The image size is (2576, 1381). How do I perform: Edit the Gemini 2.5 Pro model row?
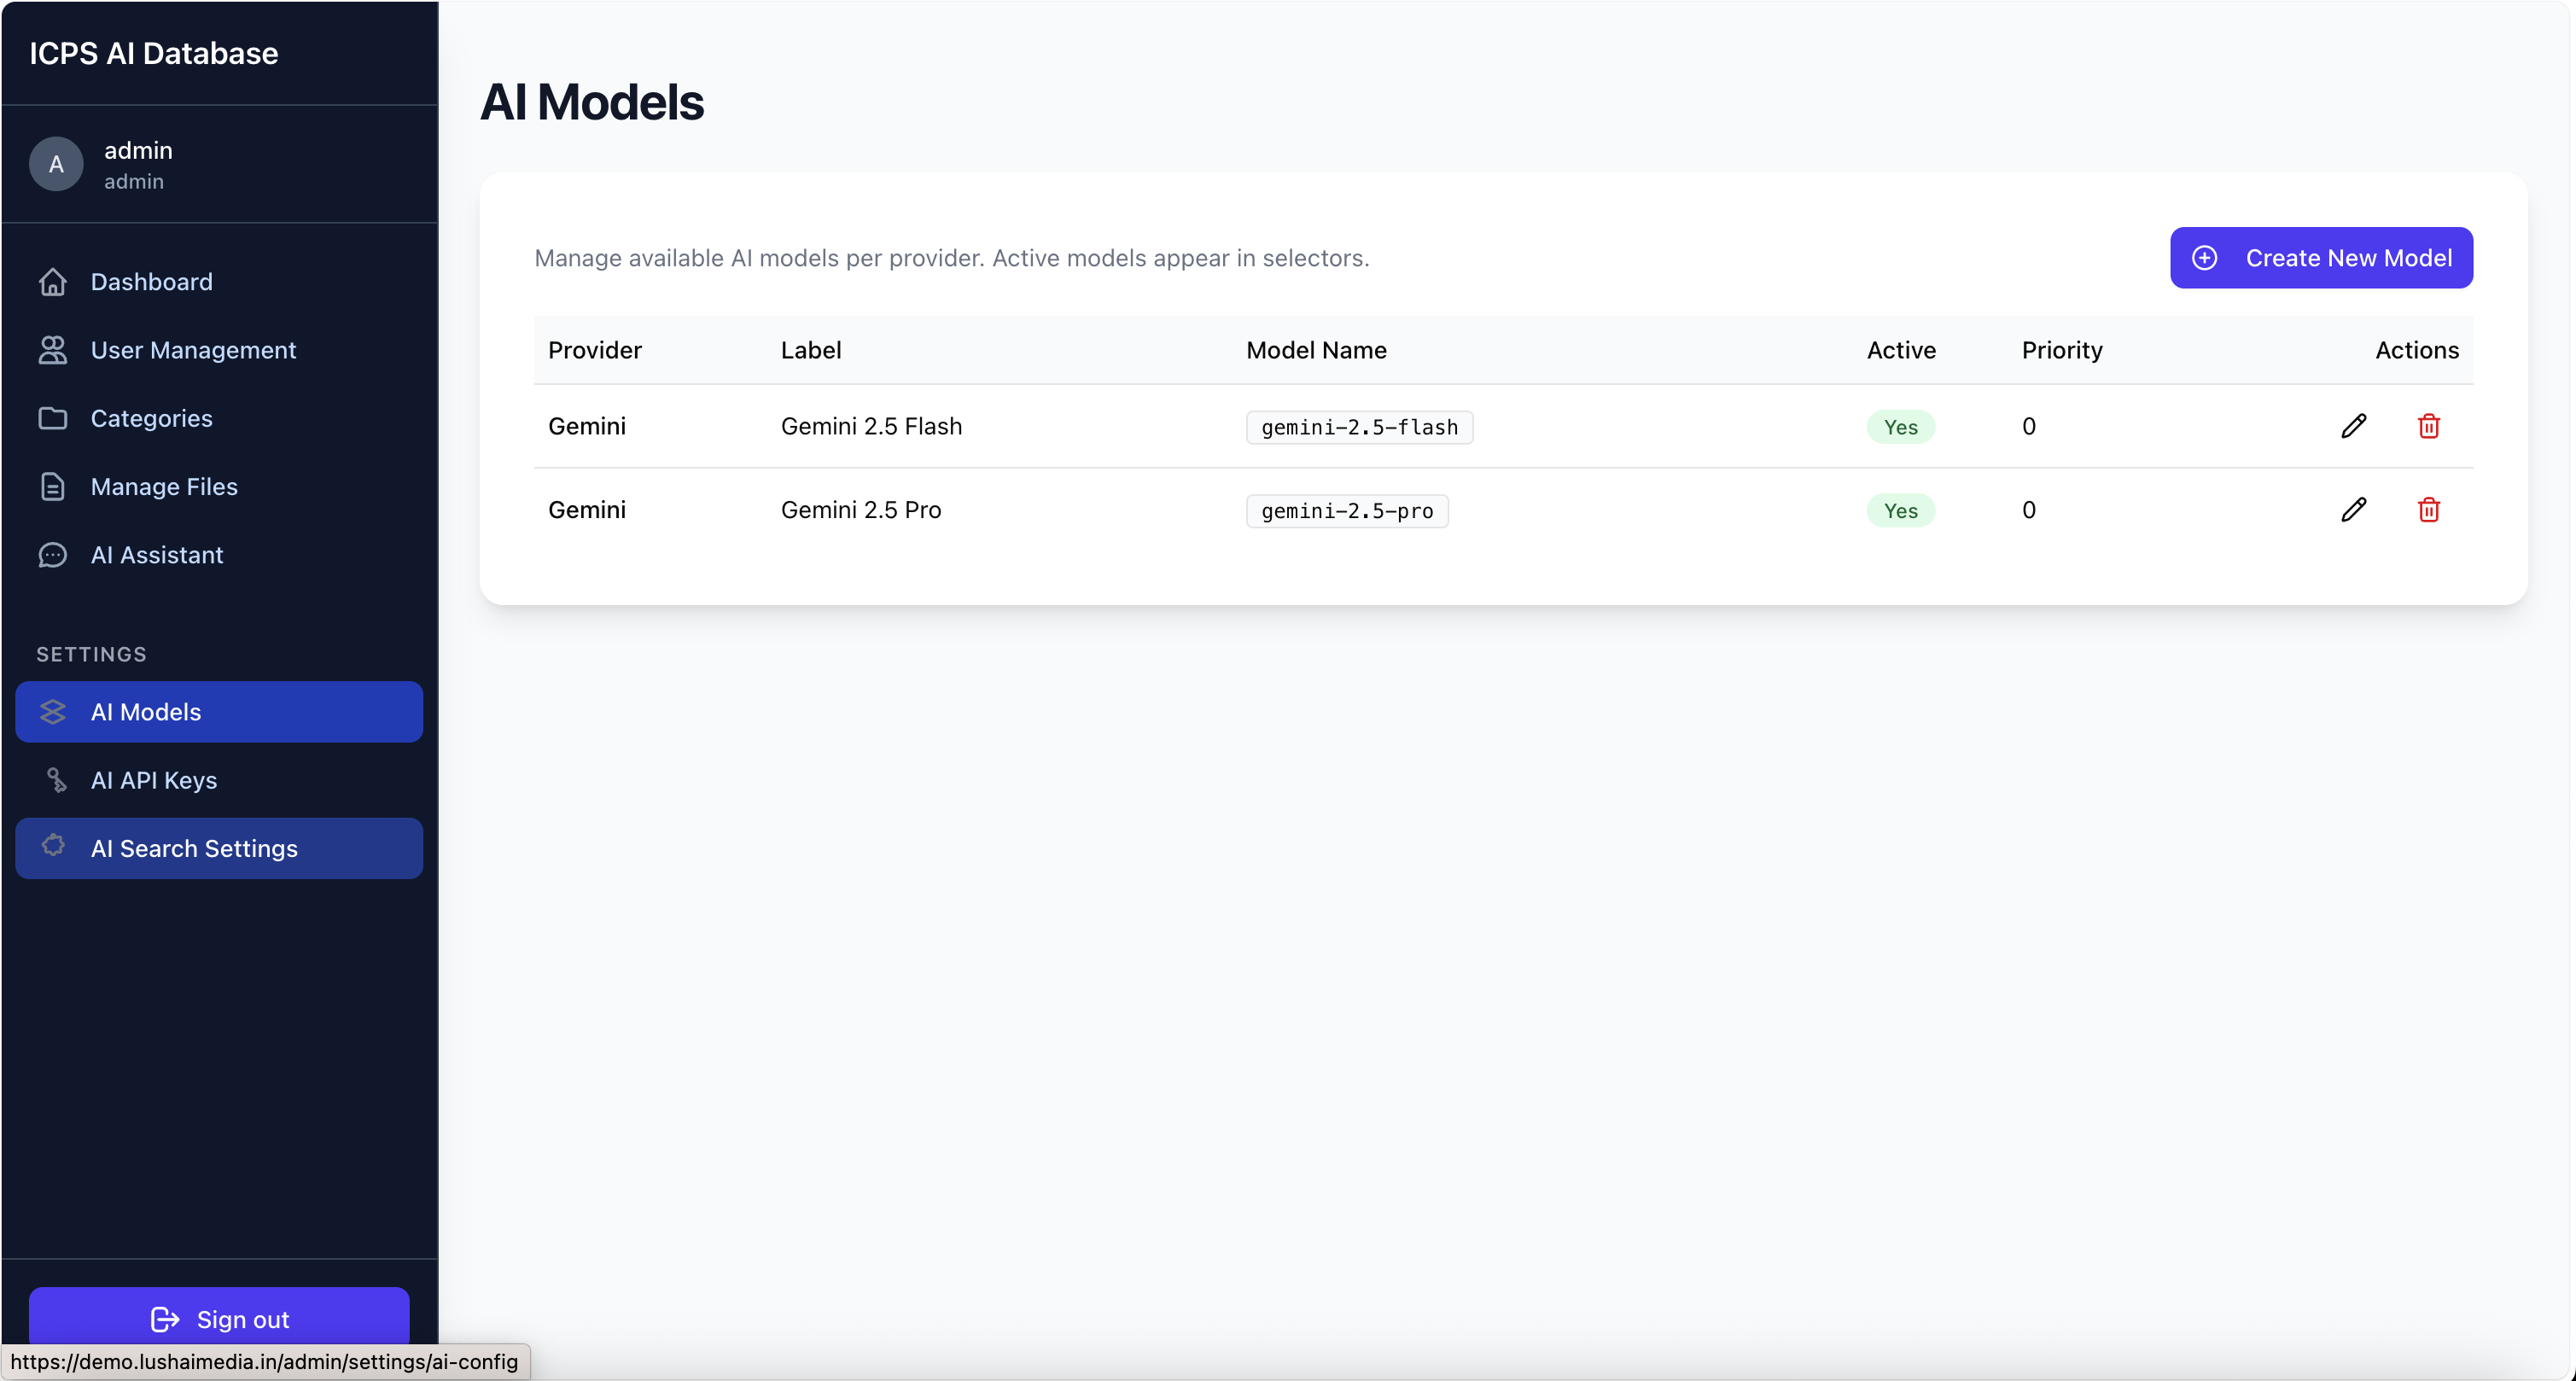2353,510
